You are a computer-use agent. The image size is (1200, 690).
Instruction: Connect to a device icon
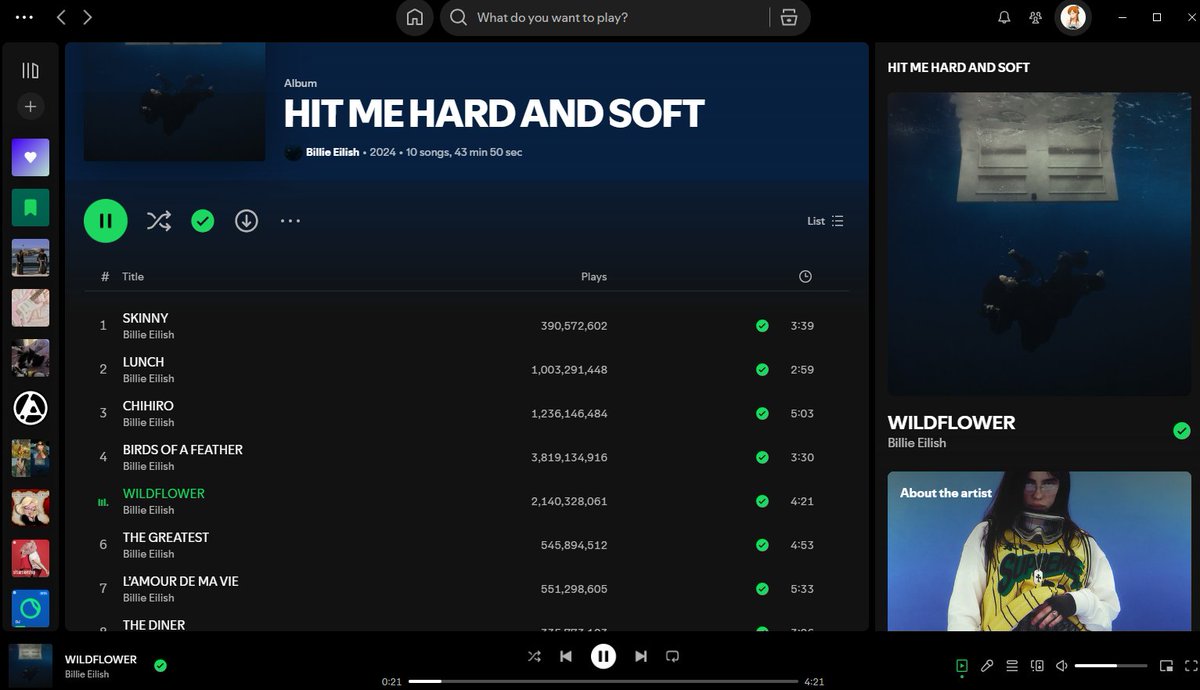point(1037,665)
